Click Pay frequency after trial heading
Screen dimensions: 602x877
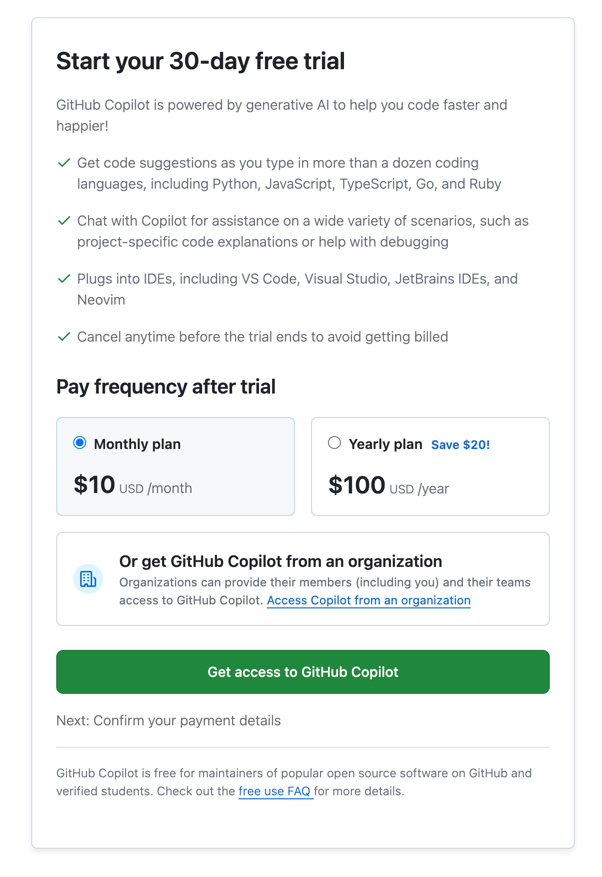pyautogui.click(x=166, y=387)
